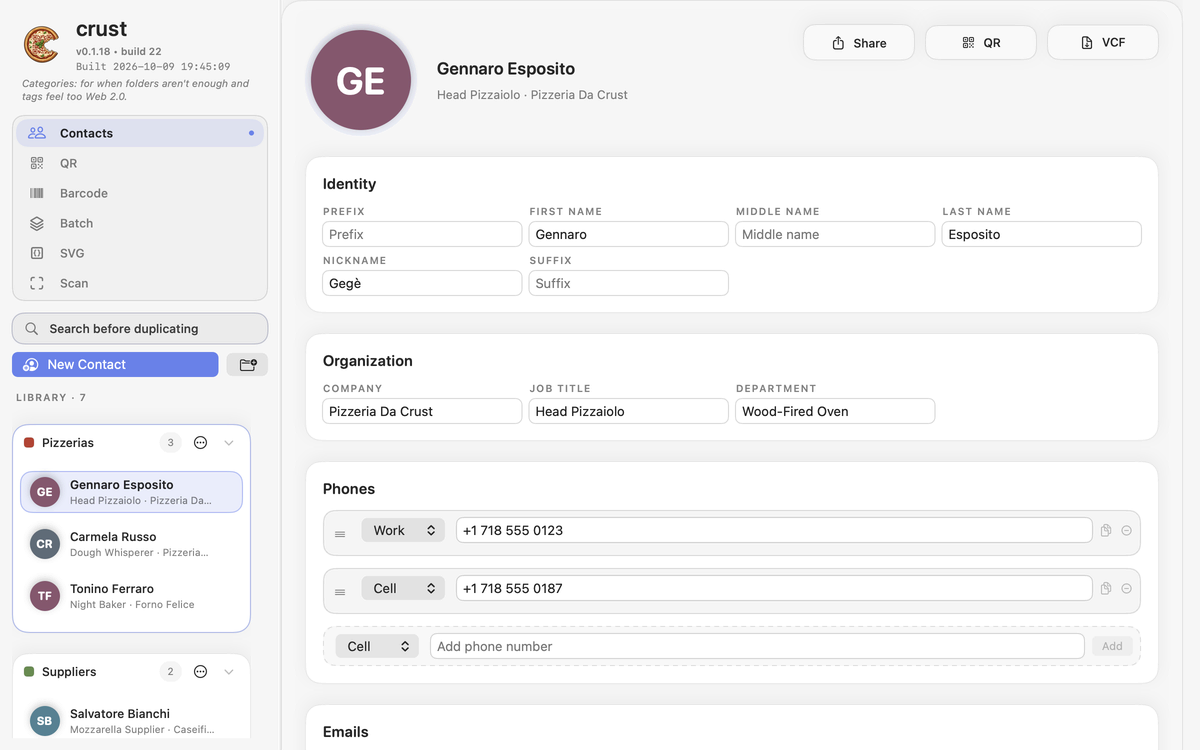This screenshot has height=750, width=1200.
Task: Export the contact with the VCF button
Action: tap(1103, 43)
